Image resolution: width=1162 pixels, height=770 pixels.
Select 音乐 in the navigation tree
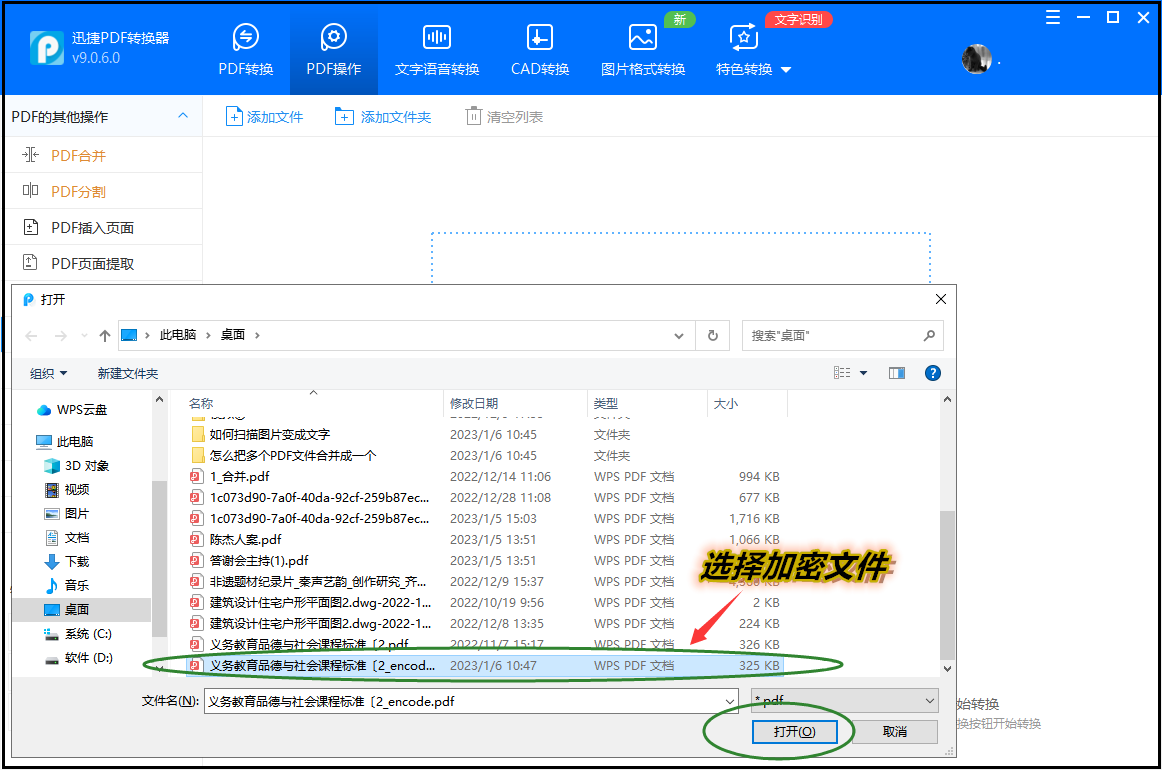67,585
